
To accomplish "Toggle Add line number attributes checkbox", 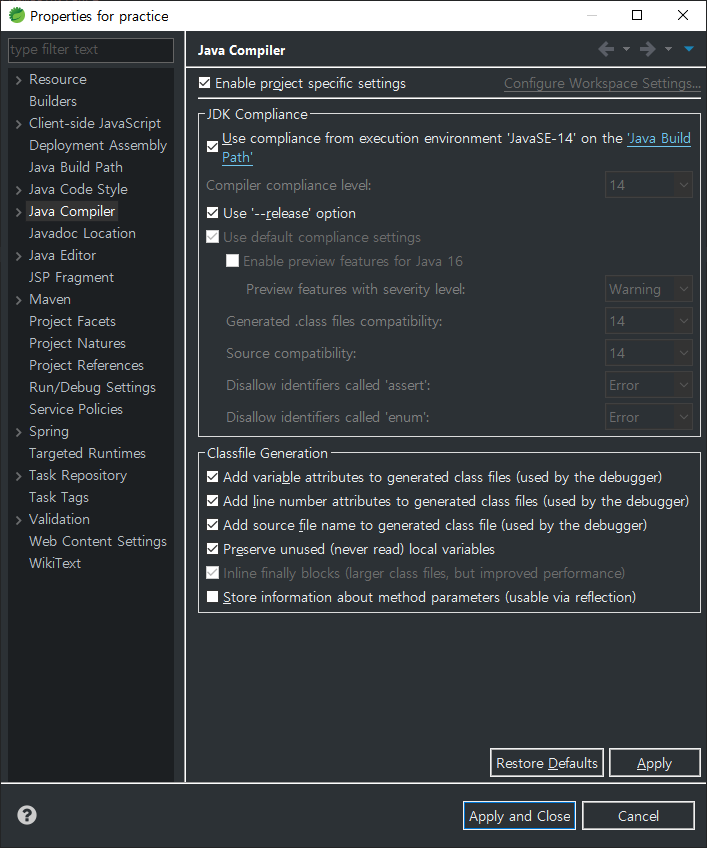I will 213,501.
